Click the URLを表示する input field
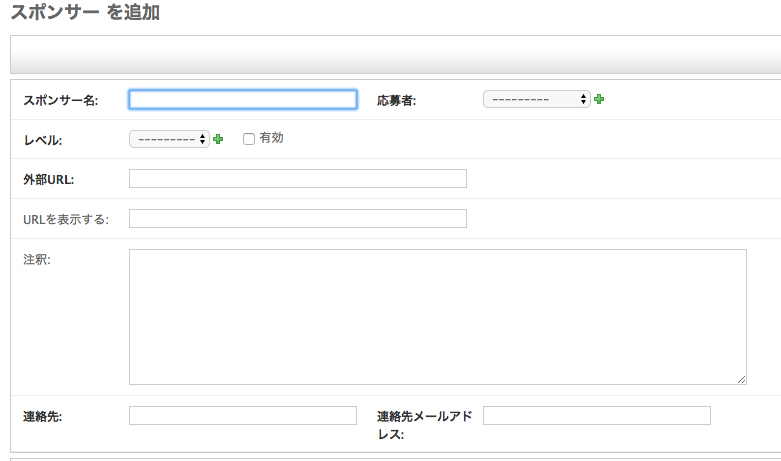 coord(298,219)
